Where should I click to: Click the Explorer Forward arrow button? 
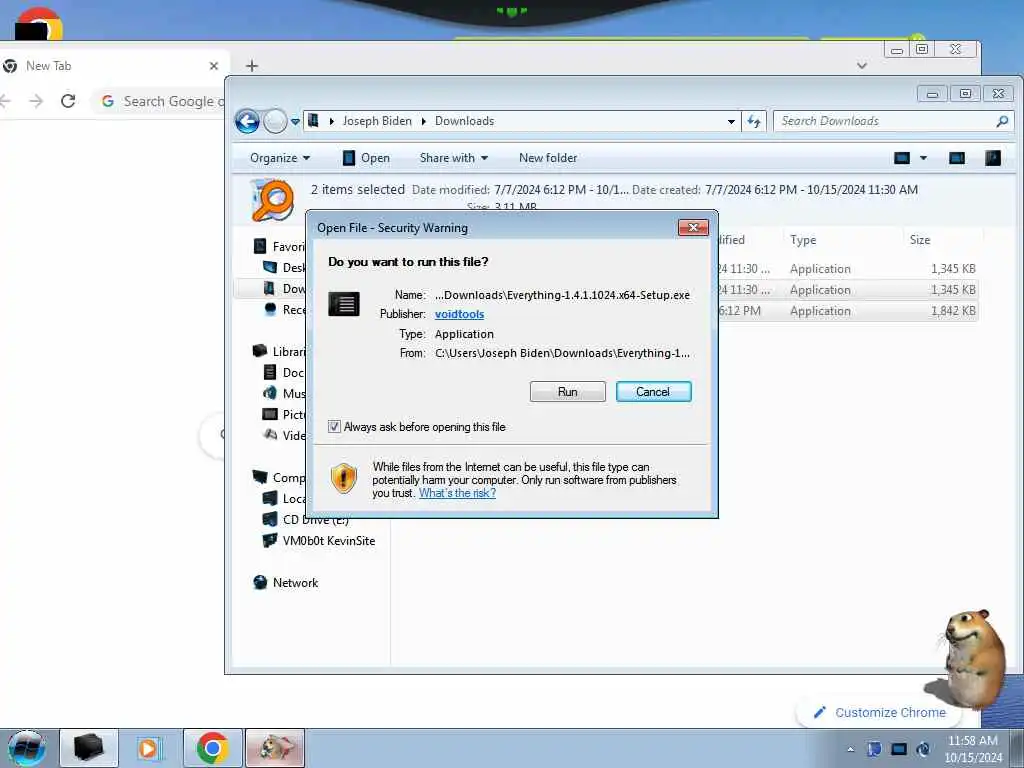click(x=276, y=121)
